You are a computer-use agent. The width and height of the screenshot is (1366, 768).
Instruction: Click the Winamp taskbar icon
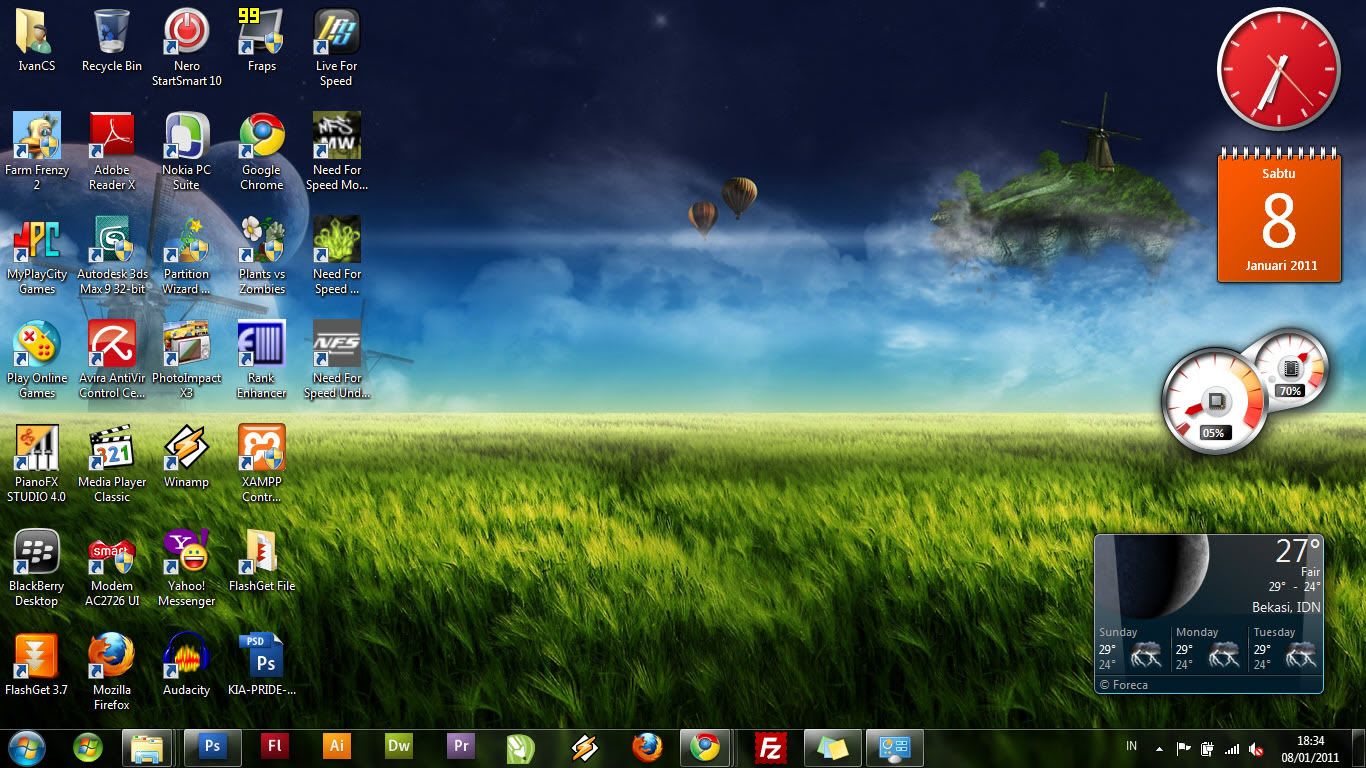[585, 748]
